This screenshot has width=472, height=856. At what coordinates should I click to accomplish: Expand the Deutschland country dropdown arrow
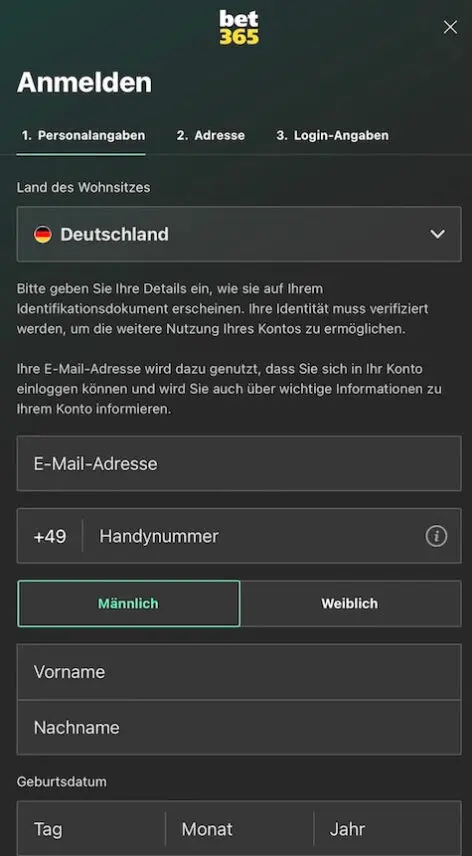pyautogui.click(x=438, y=234)
